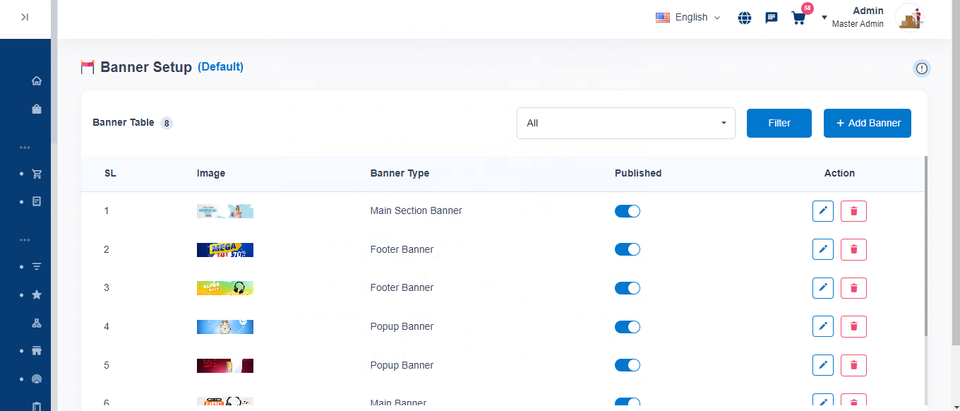Expand the English language selector
960x411 pixels.
[688, 17]
